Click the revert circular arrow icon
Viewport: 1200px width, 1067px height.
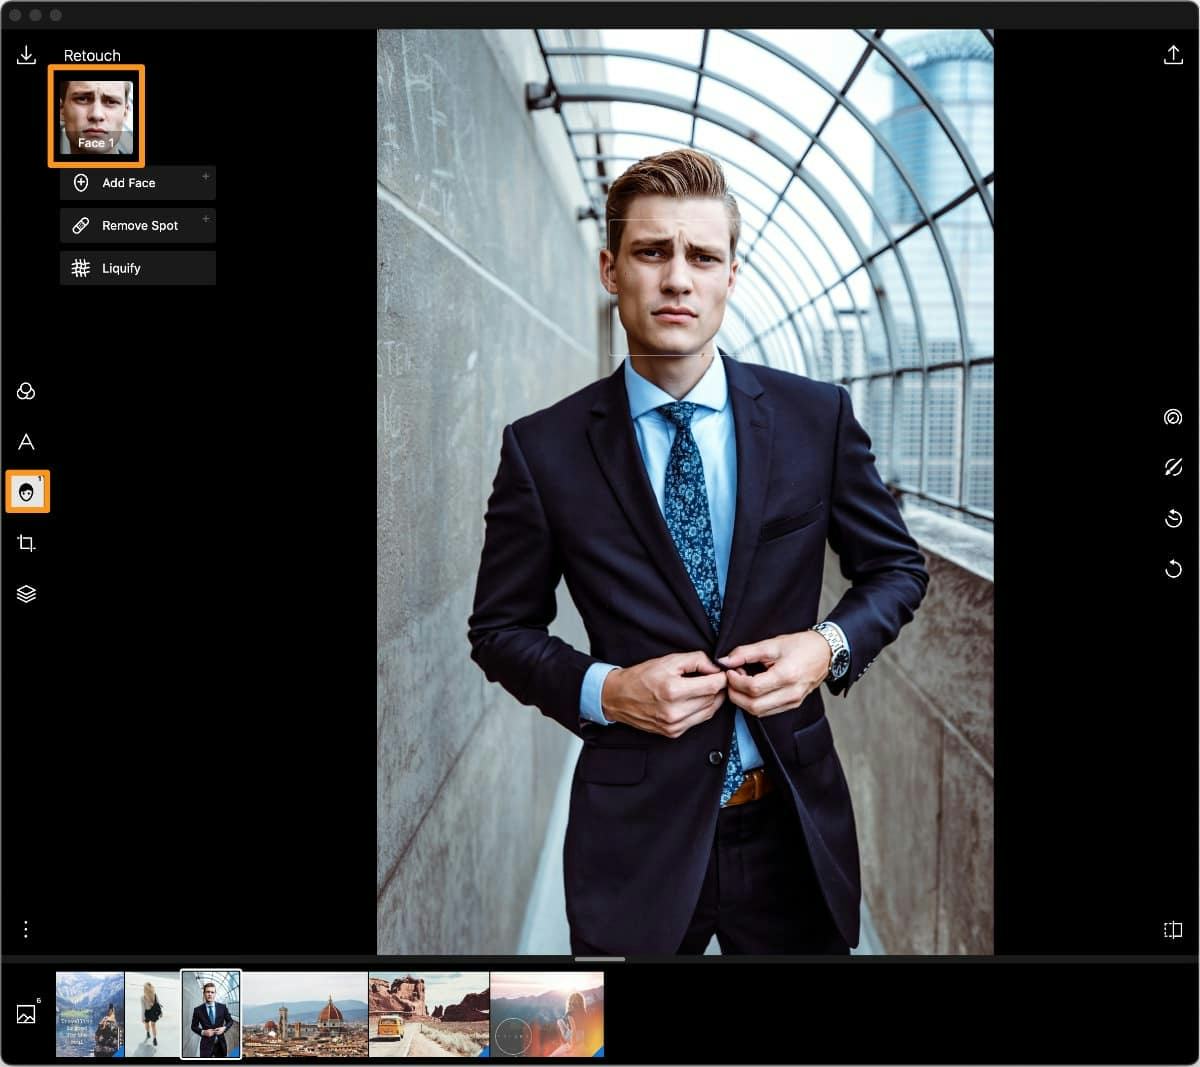point(1173,569)
